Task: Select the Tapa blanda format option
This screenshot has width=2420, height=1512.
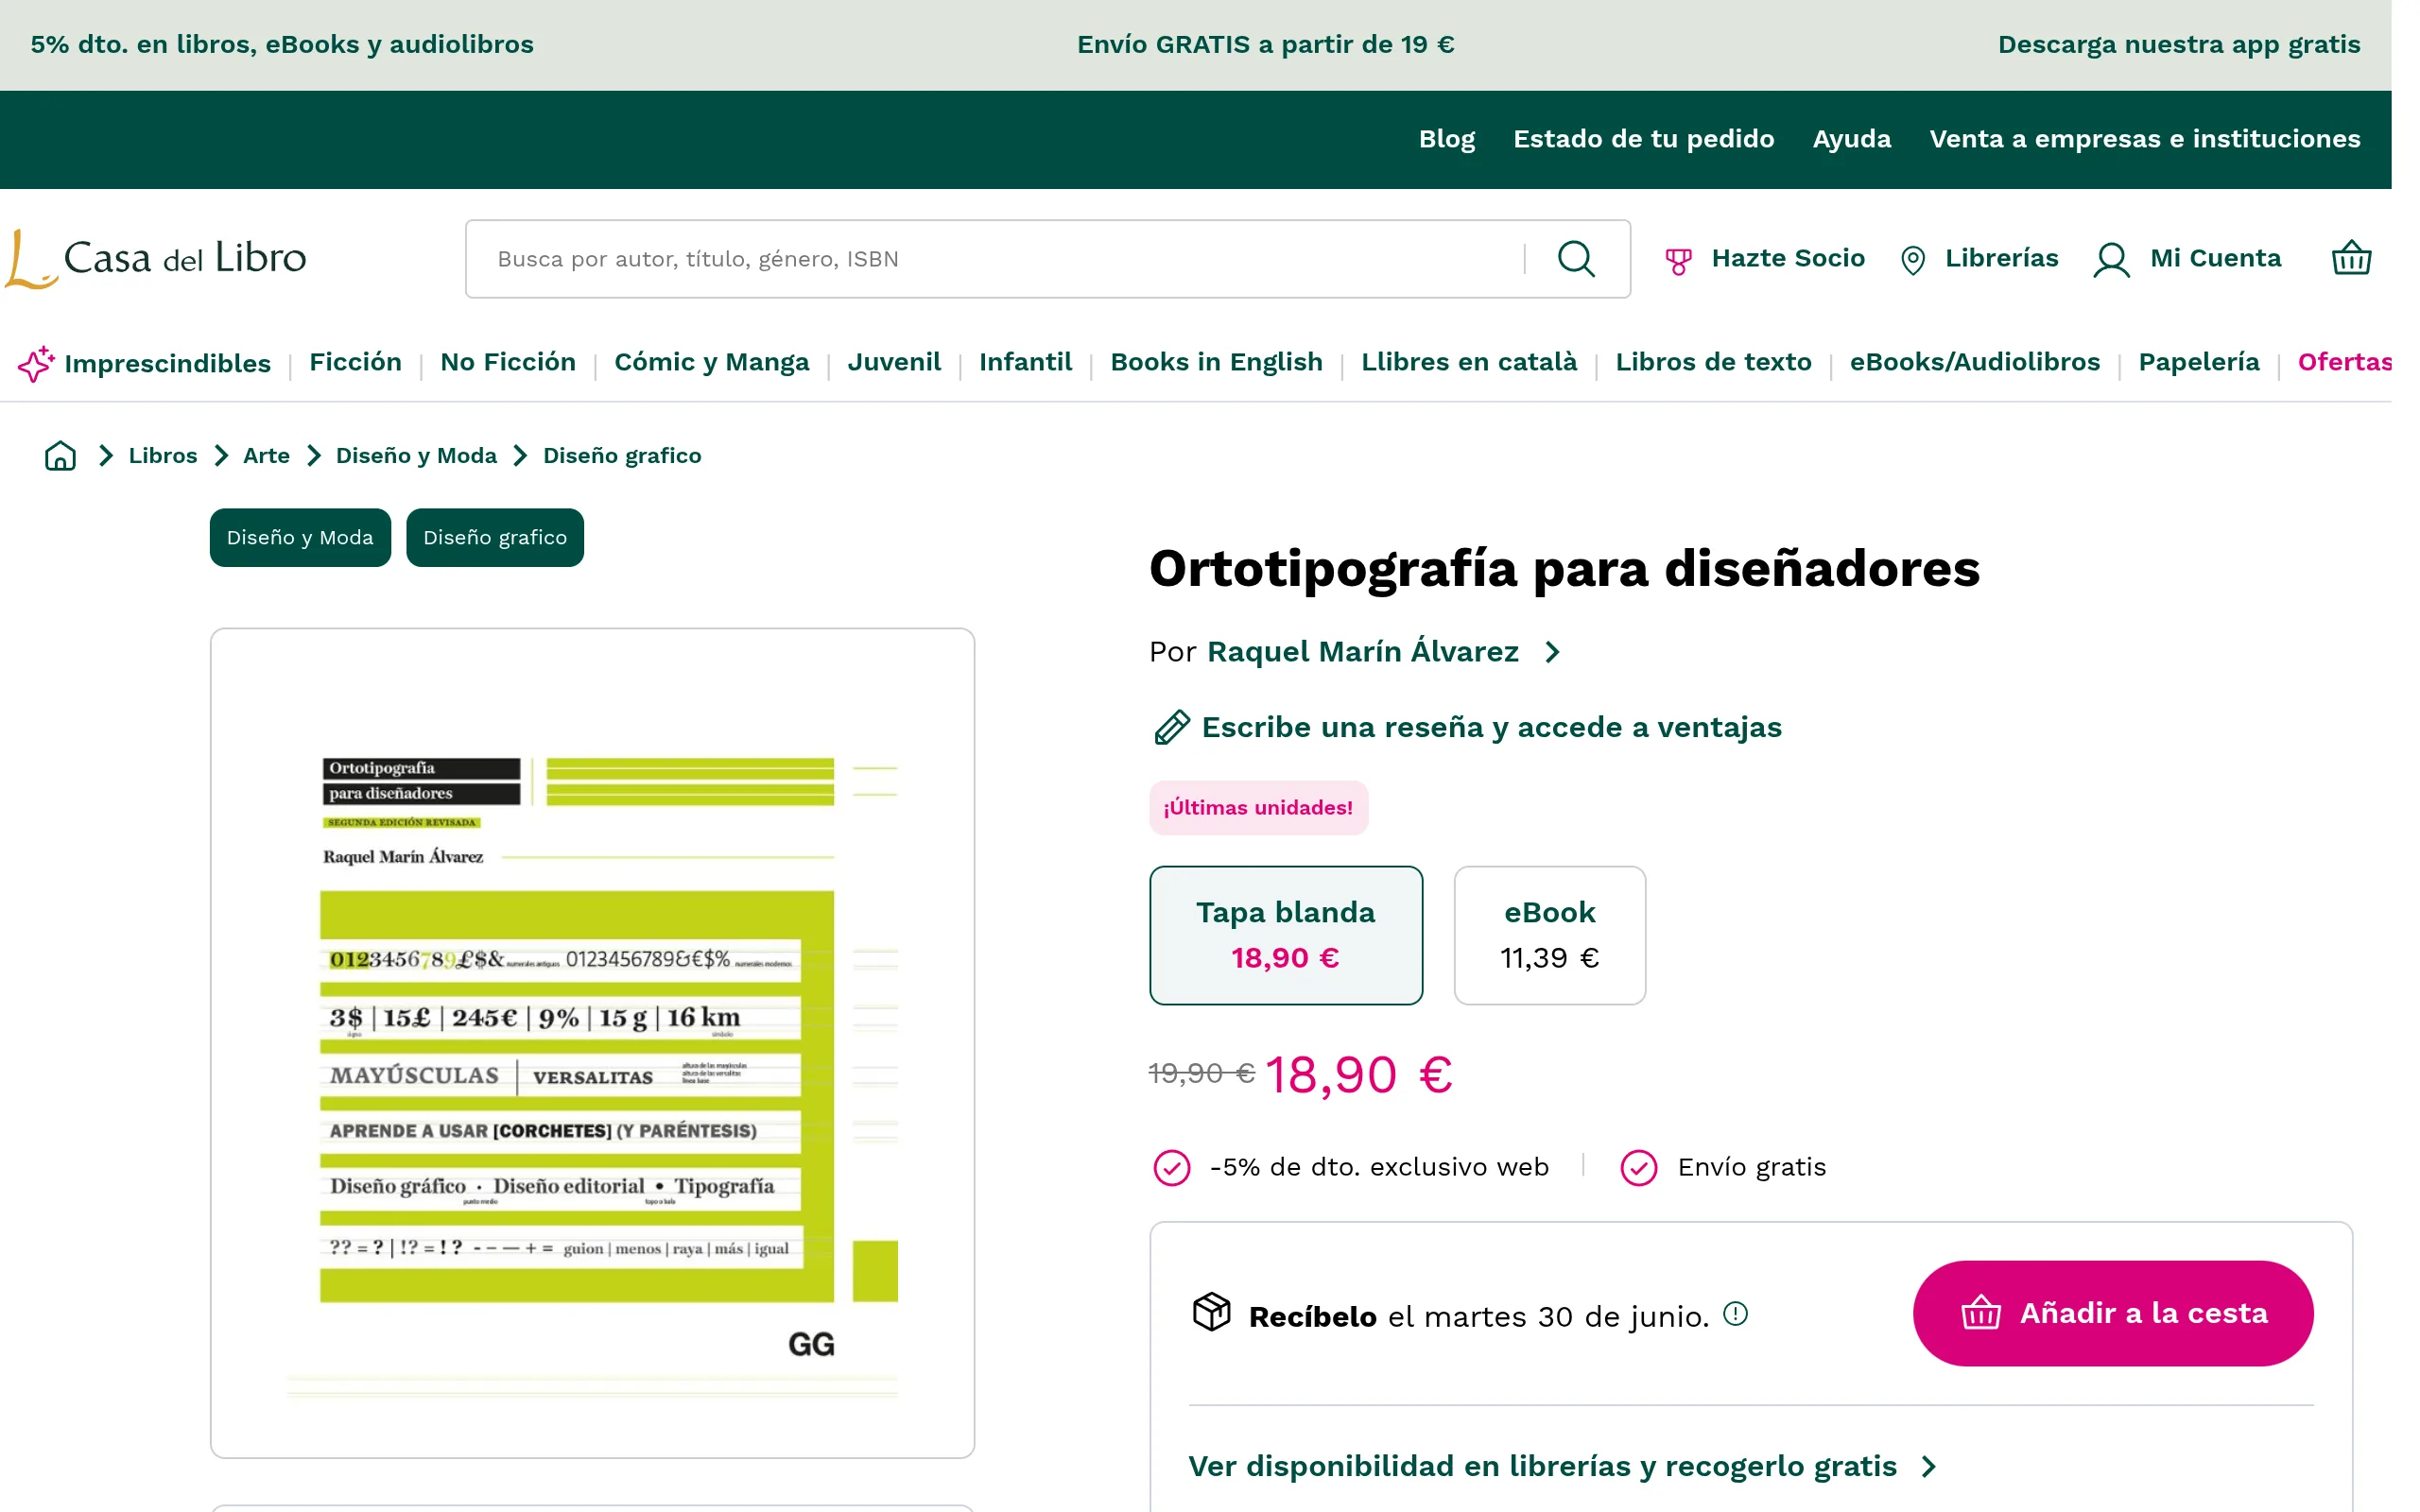Action: pyautogui.click(x=1286, y=935)
